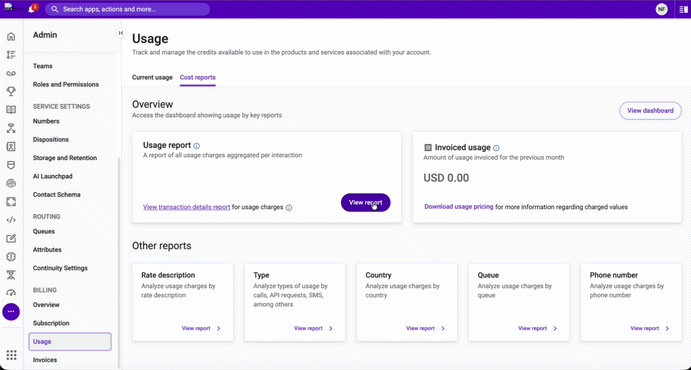View report for Type
The width and height of the screenshot is (691, 370).
click(x=313, y=329)
